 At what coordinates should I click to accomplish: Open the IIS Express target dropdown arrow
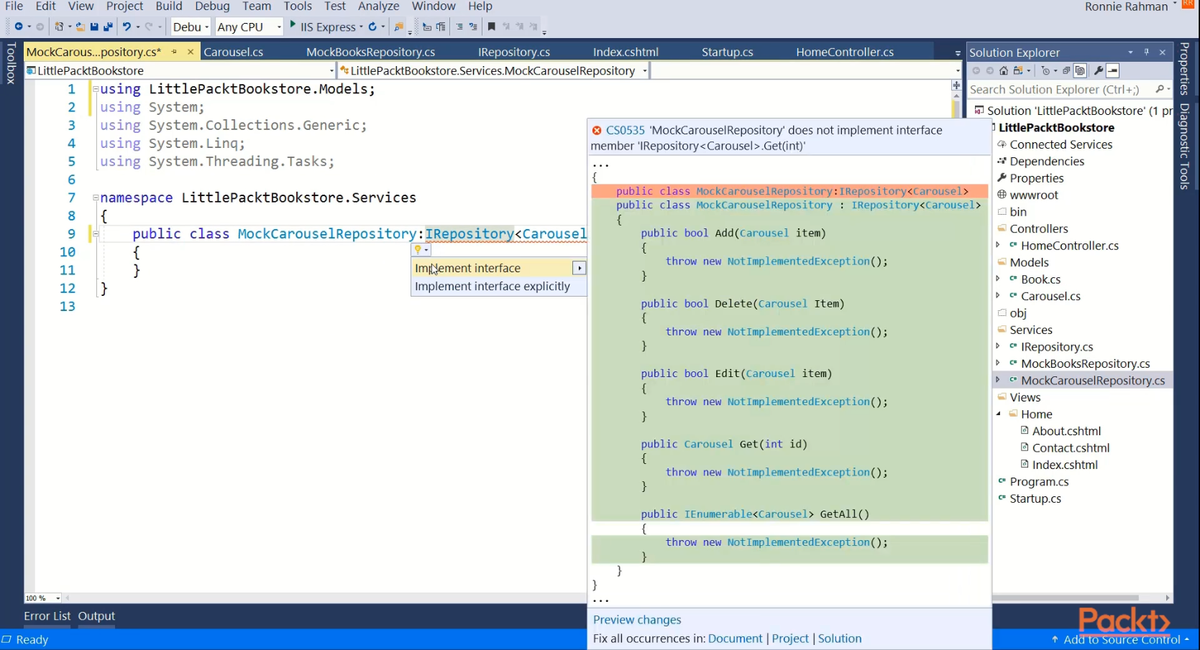click(x=360, y=27)
